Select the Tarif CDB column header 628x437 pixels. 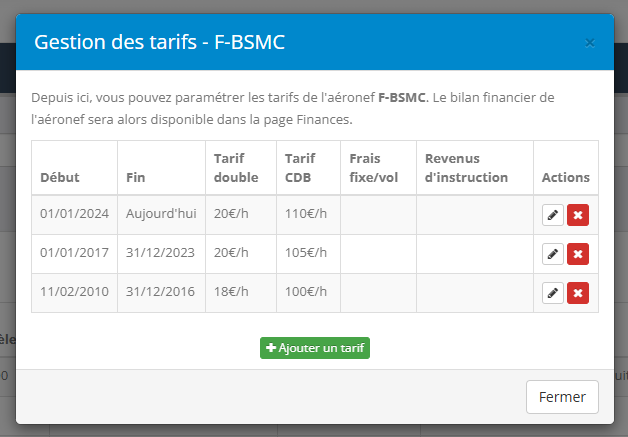300,168
